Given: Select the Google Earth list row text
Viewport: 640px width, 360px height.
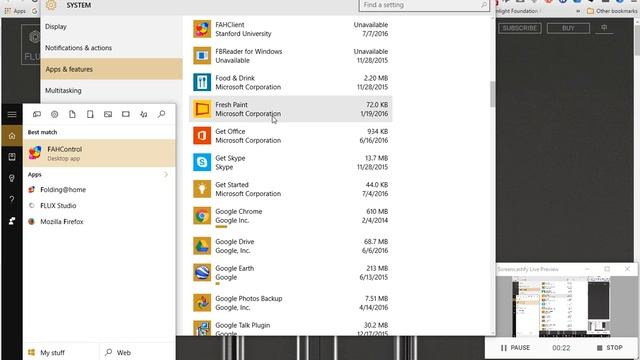Looking at the screenshot, I should coord(235,273).
